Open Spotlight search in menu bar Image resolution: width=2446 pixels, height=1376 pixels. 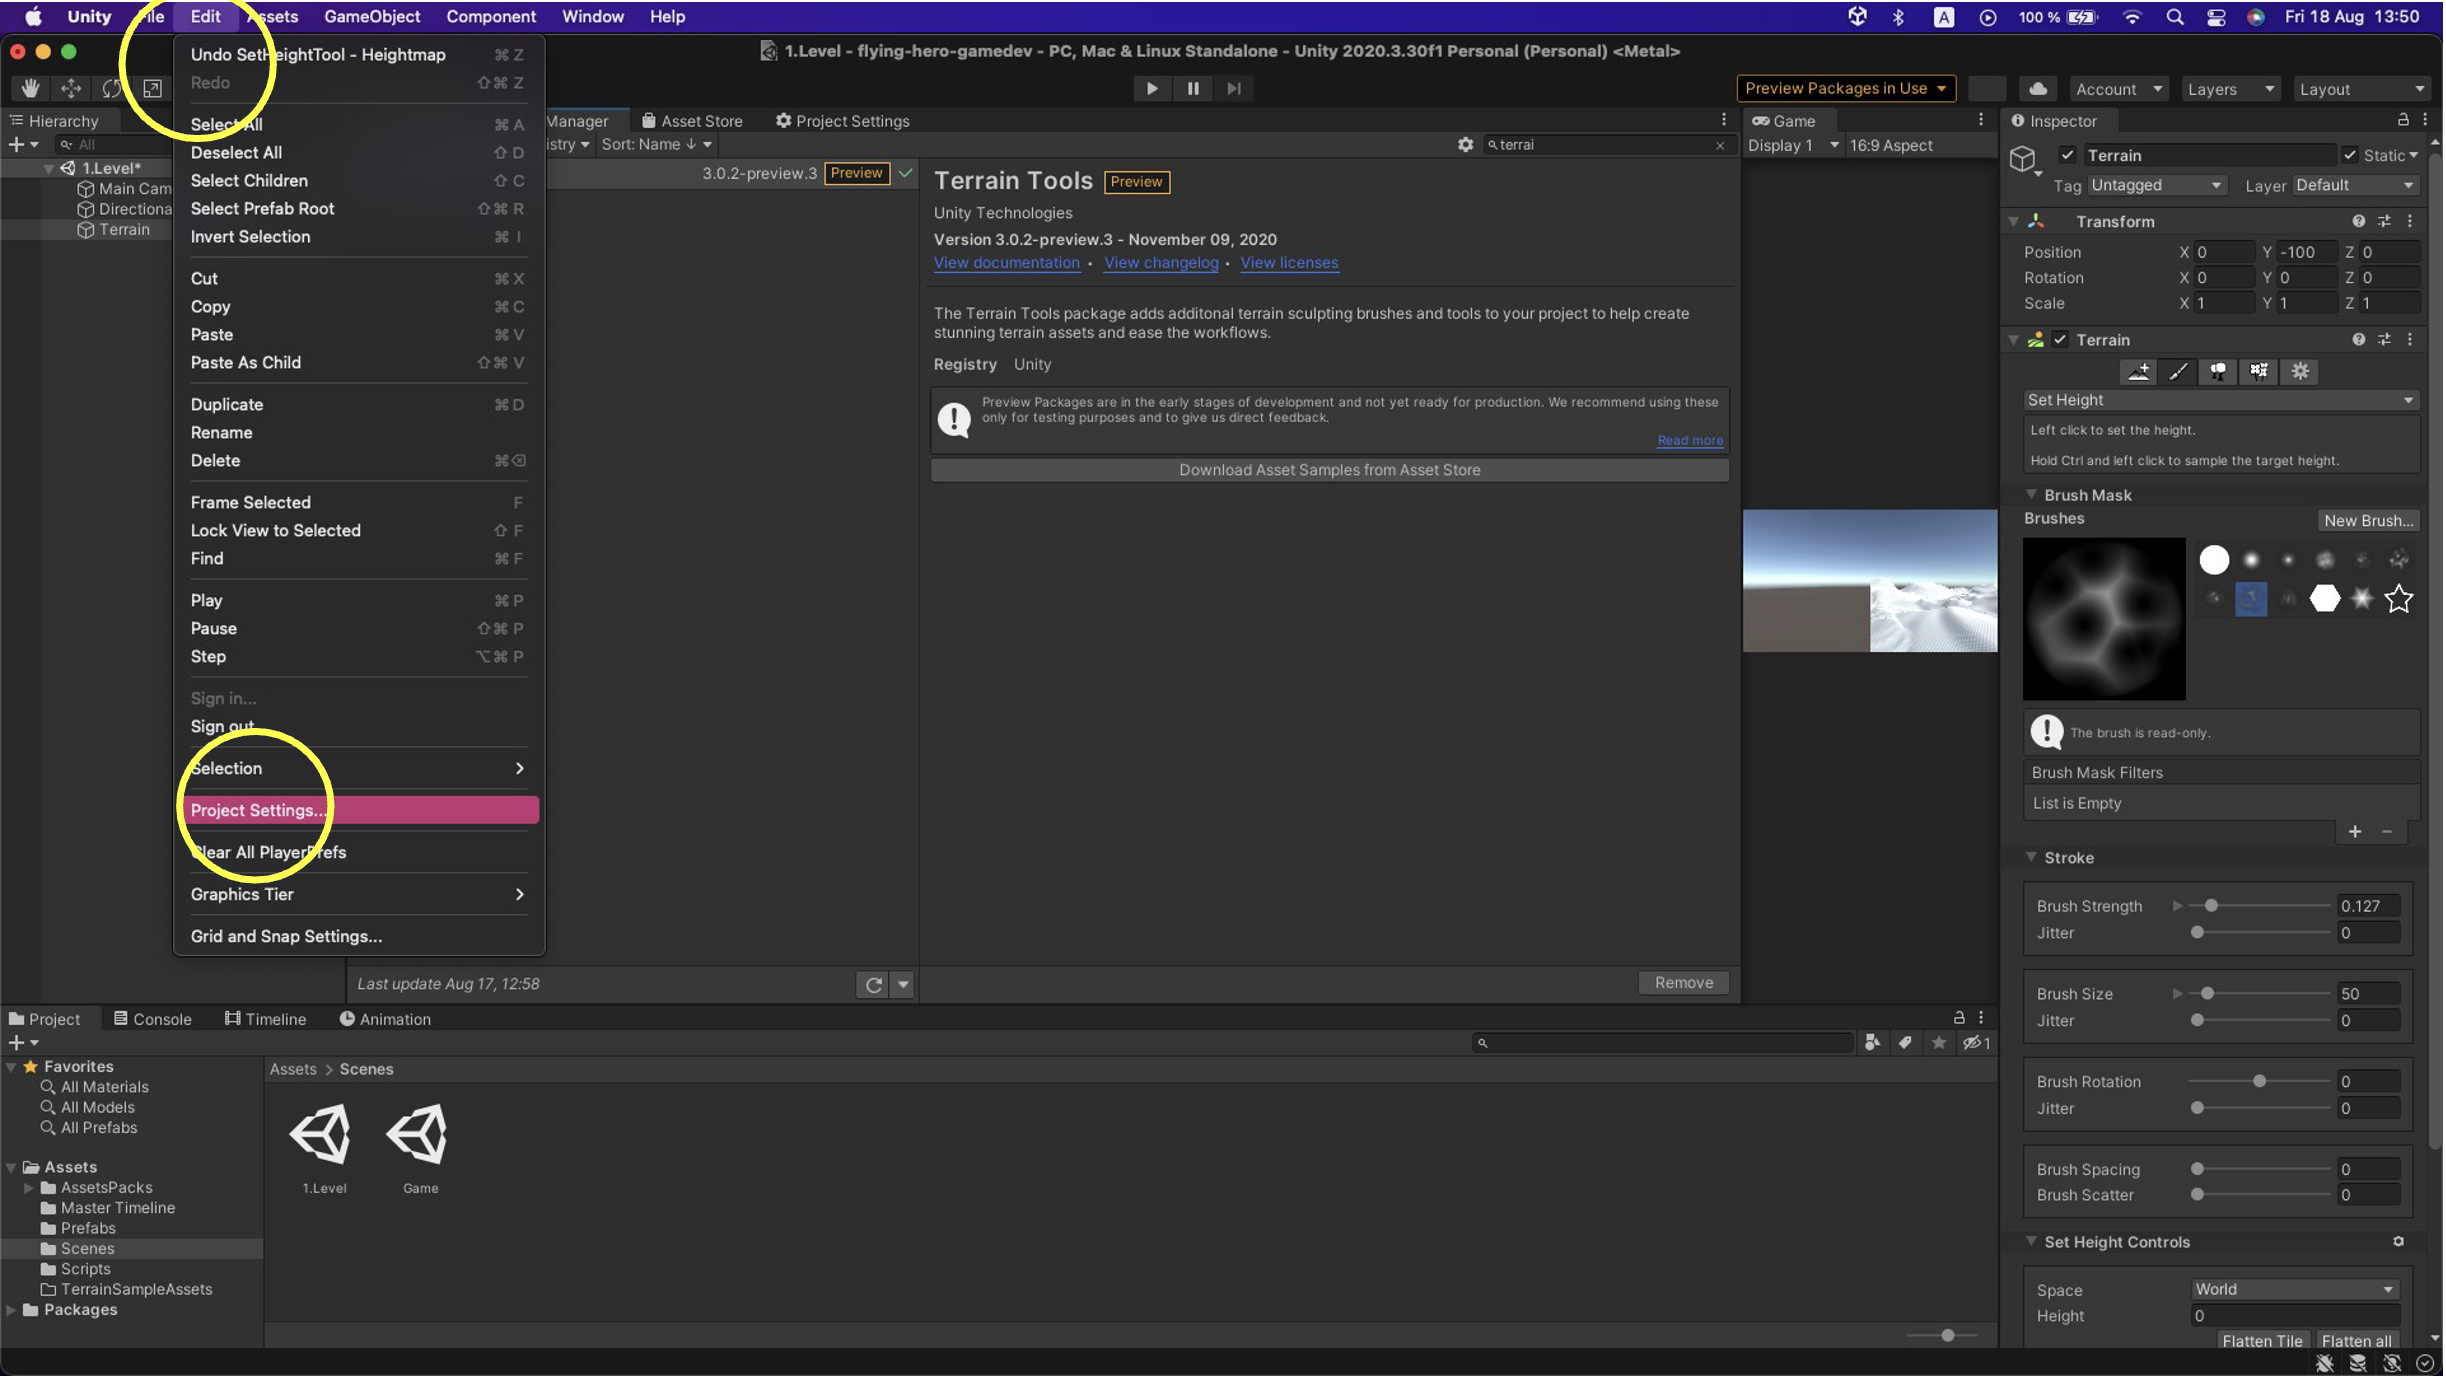tap(2174, 17)
